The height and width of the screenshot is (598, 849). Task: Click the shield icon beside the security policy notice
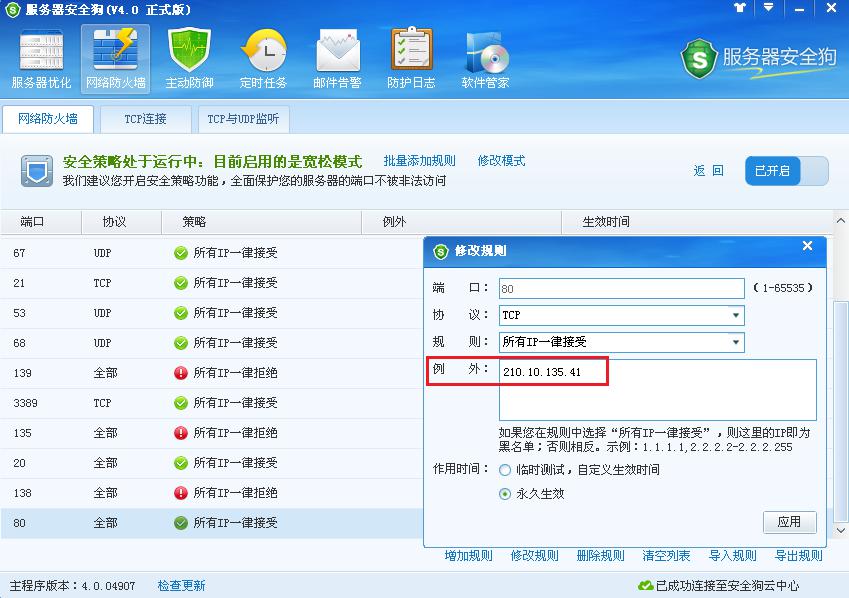tap(37, 171)
